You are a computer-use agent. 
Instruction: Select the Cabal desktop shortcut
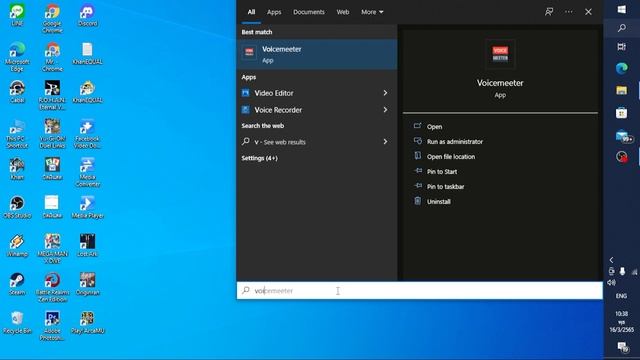click(17, 91)
